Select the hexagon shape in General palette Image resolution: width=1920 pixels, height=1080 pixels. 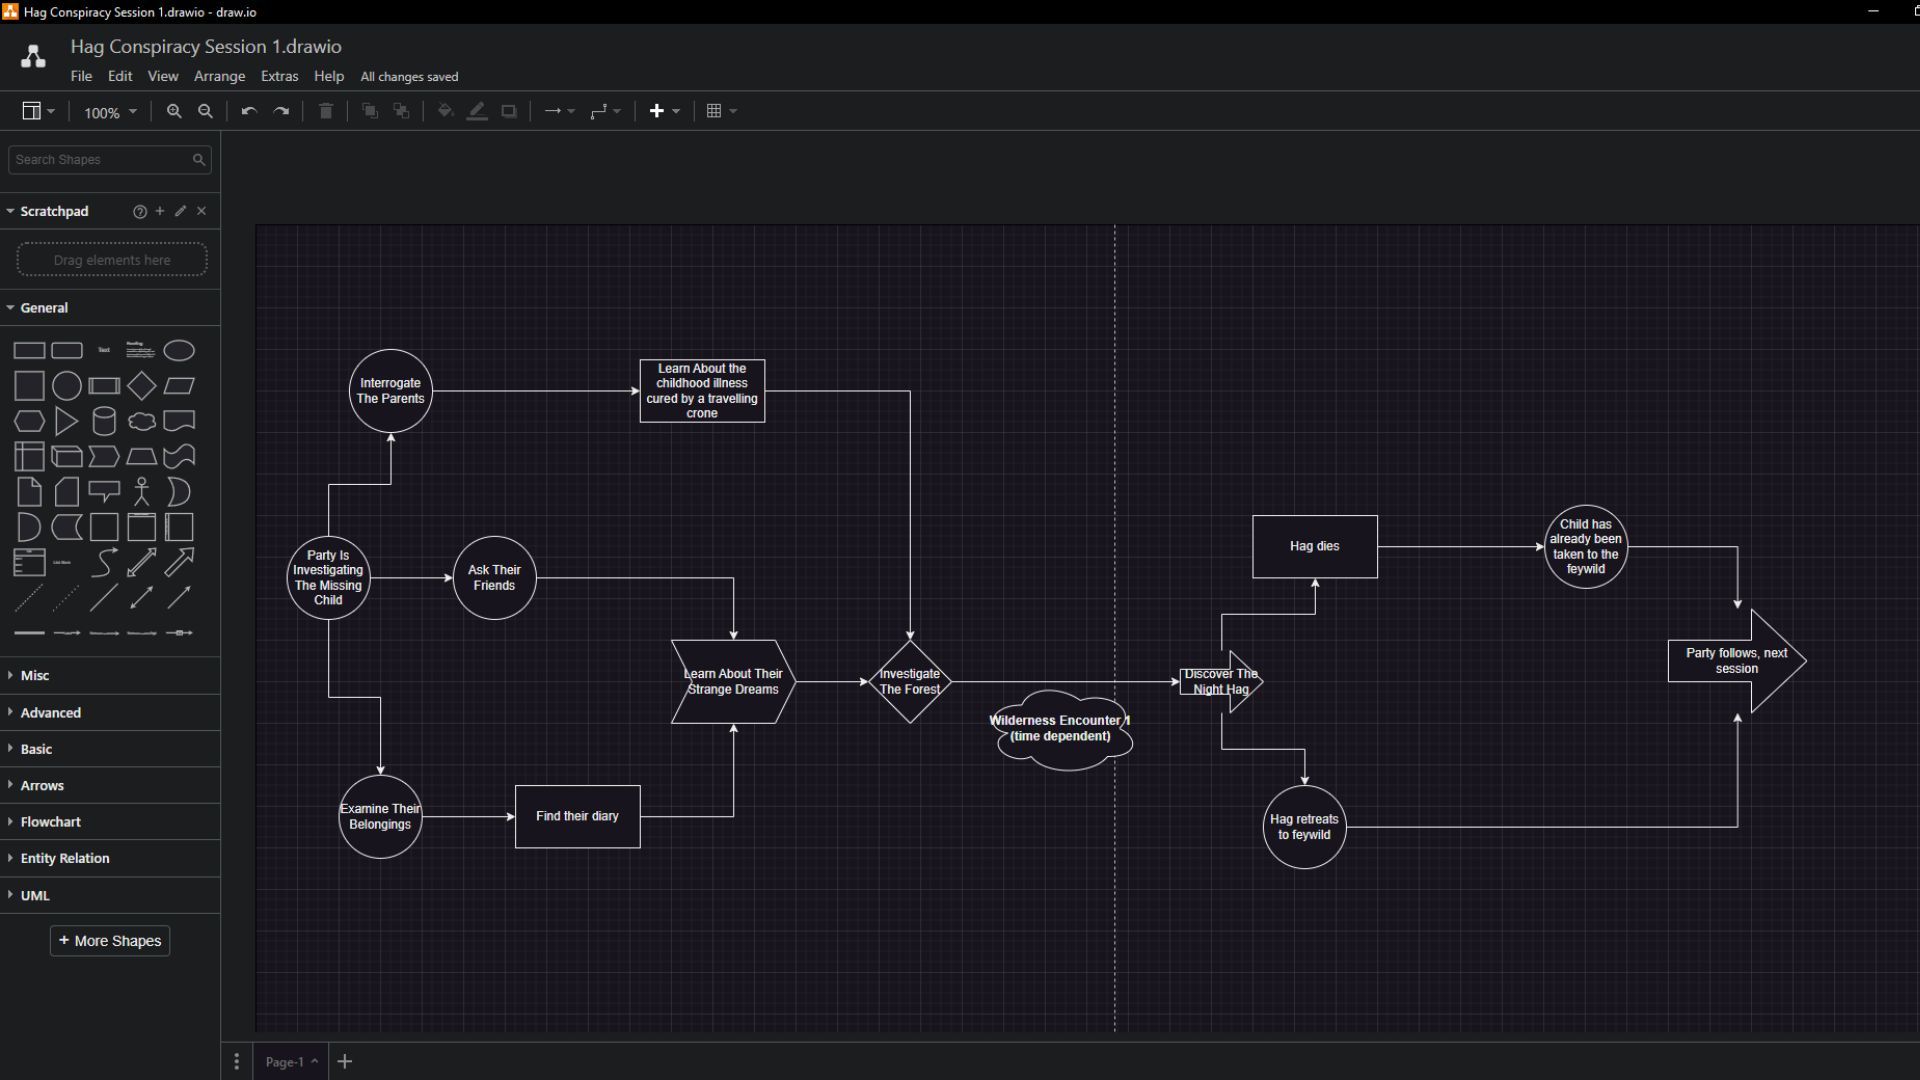[x=29, y=421]
